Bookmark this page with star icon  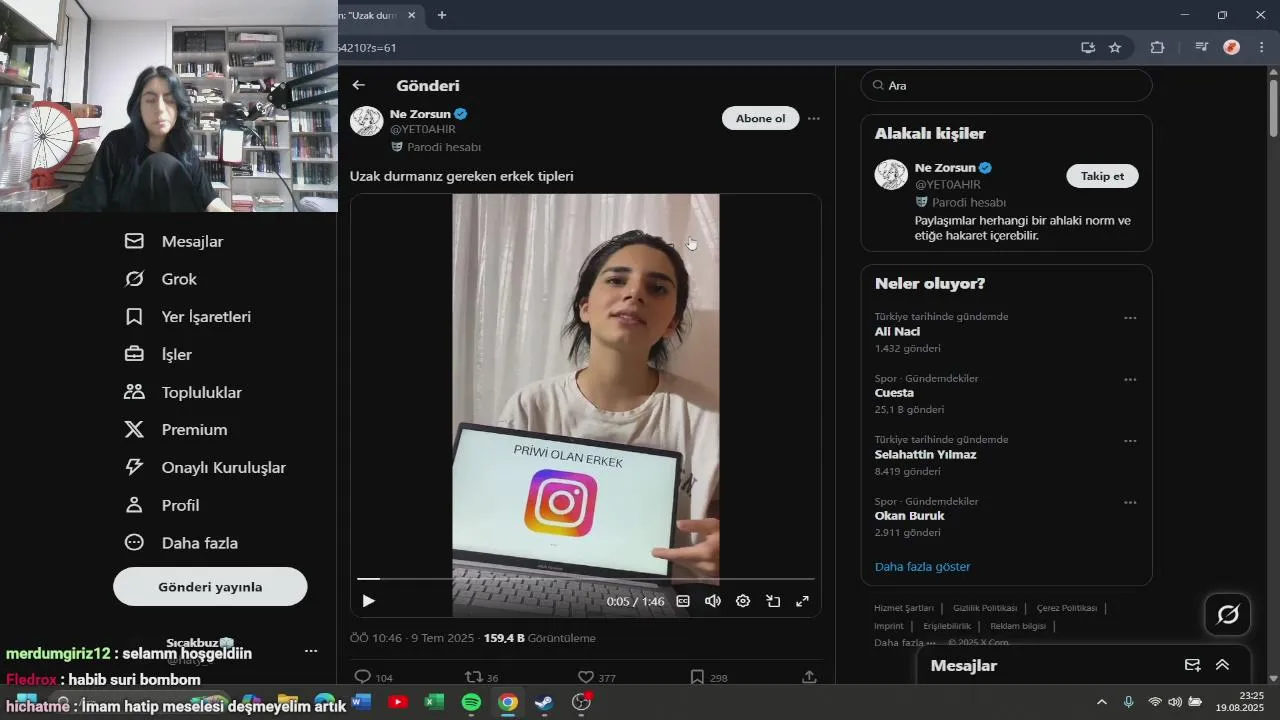tap(1115, 47)
